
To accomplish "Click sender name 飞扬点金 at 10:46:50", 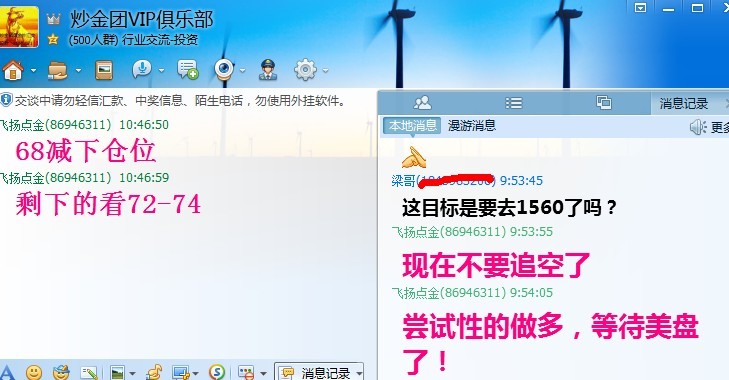I will (x=22, y=125).
